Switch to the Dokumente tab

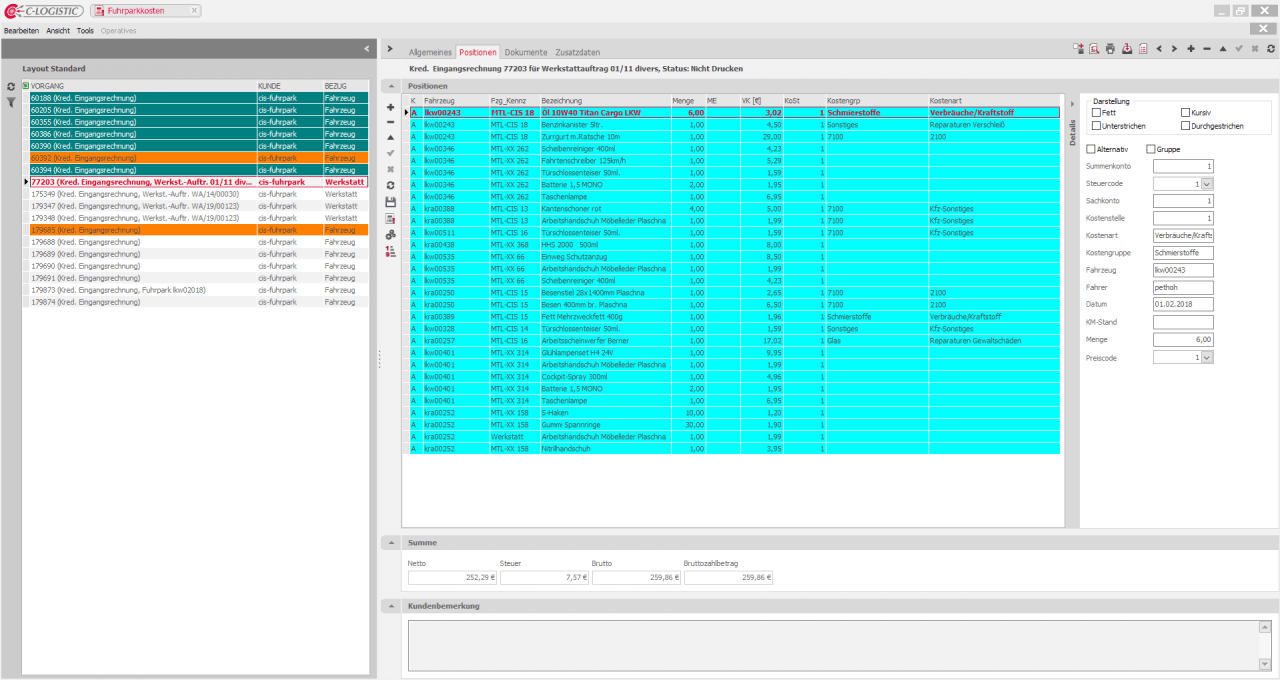point(525,52)
